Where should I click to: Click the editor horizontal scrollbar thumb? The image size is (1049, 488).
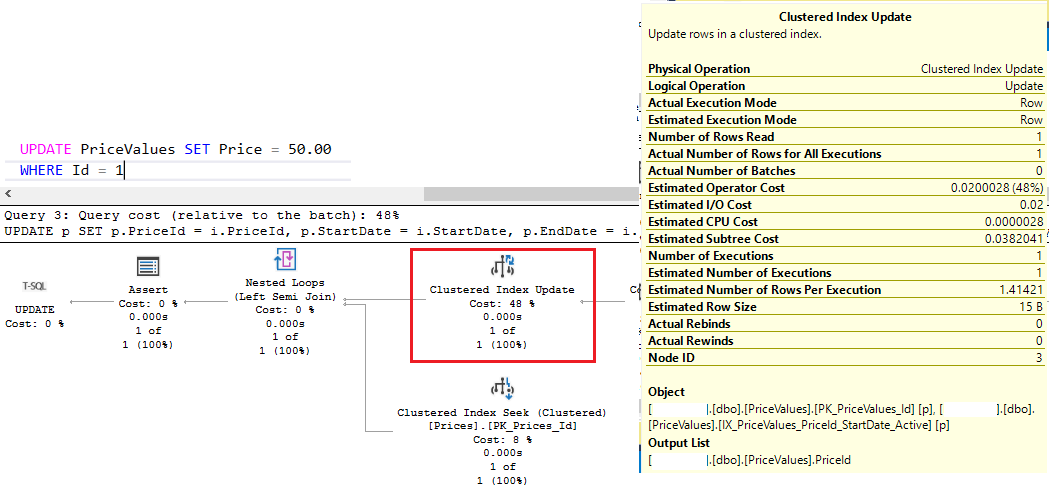tap(531, 193)
